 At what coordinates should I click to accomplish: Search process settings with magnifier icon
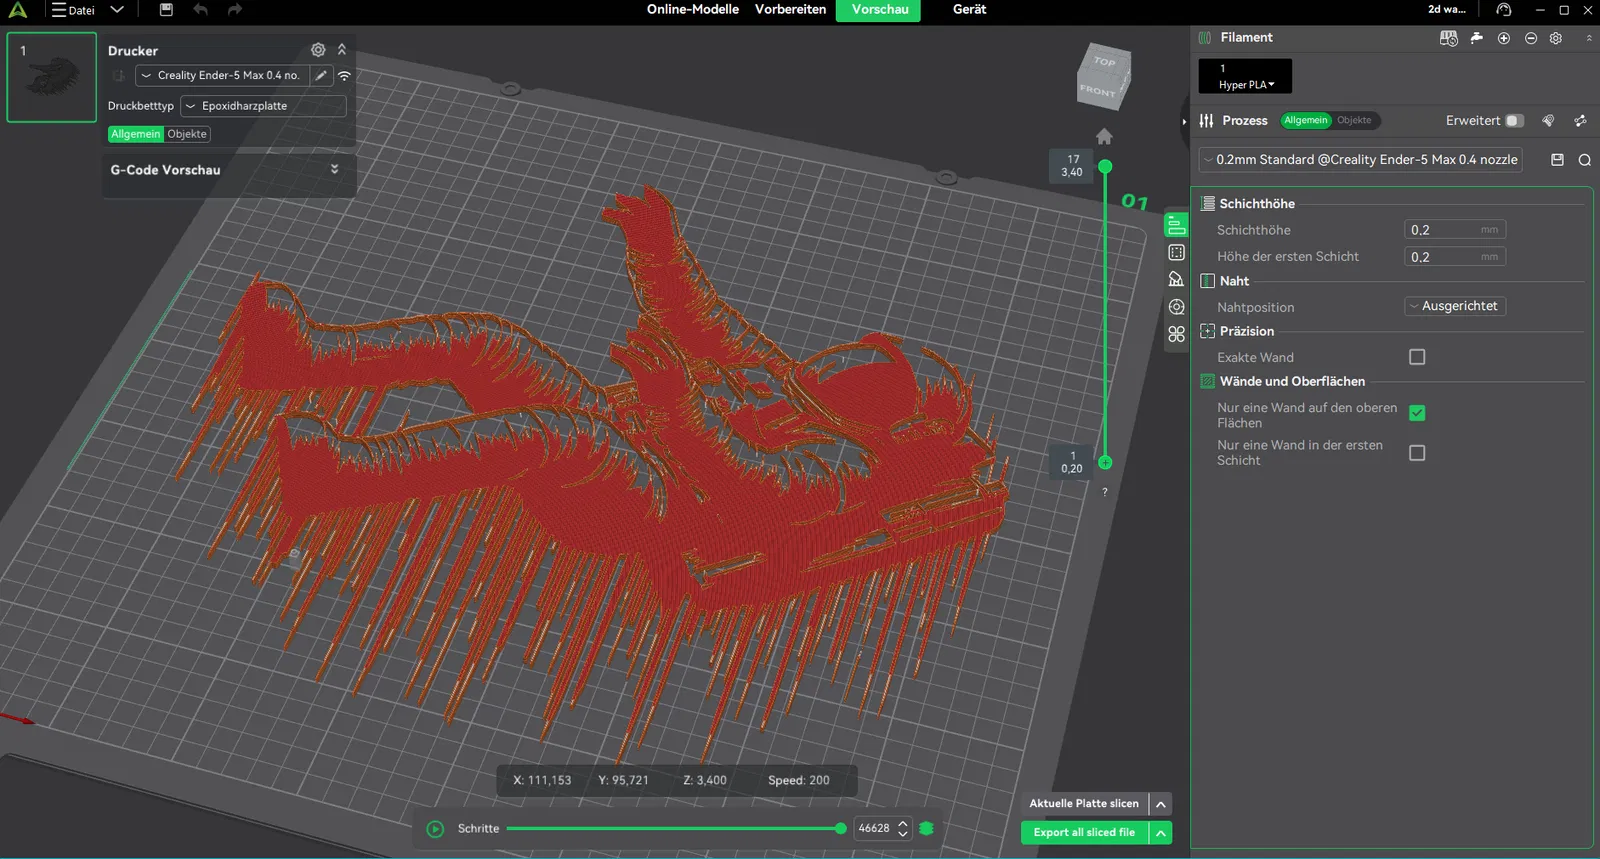(1584, 160)
